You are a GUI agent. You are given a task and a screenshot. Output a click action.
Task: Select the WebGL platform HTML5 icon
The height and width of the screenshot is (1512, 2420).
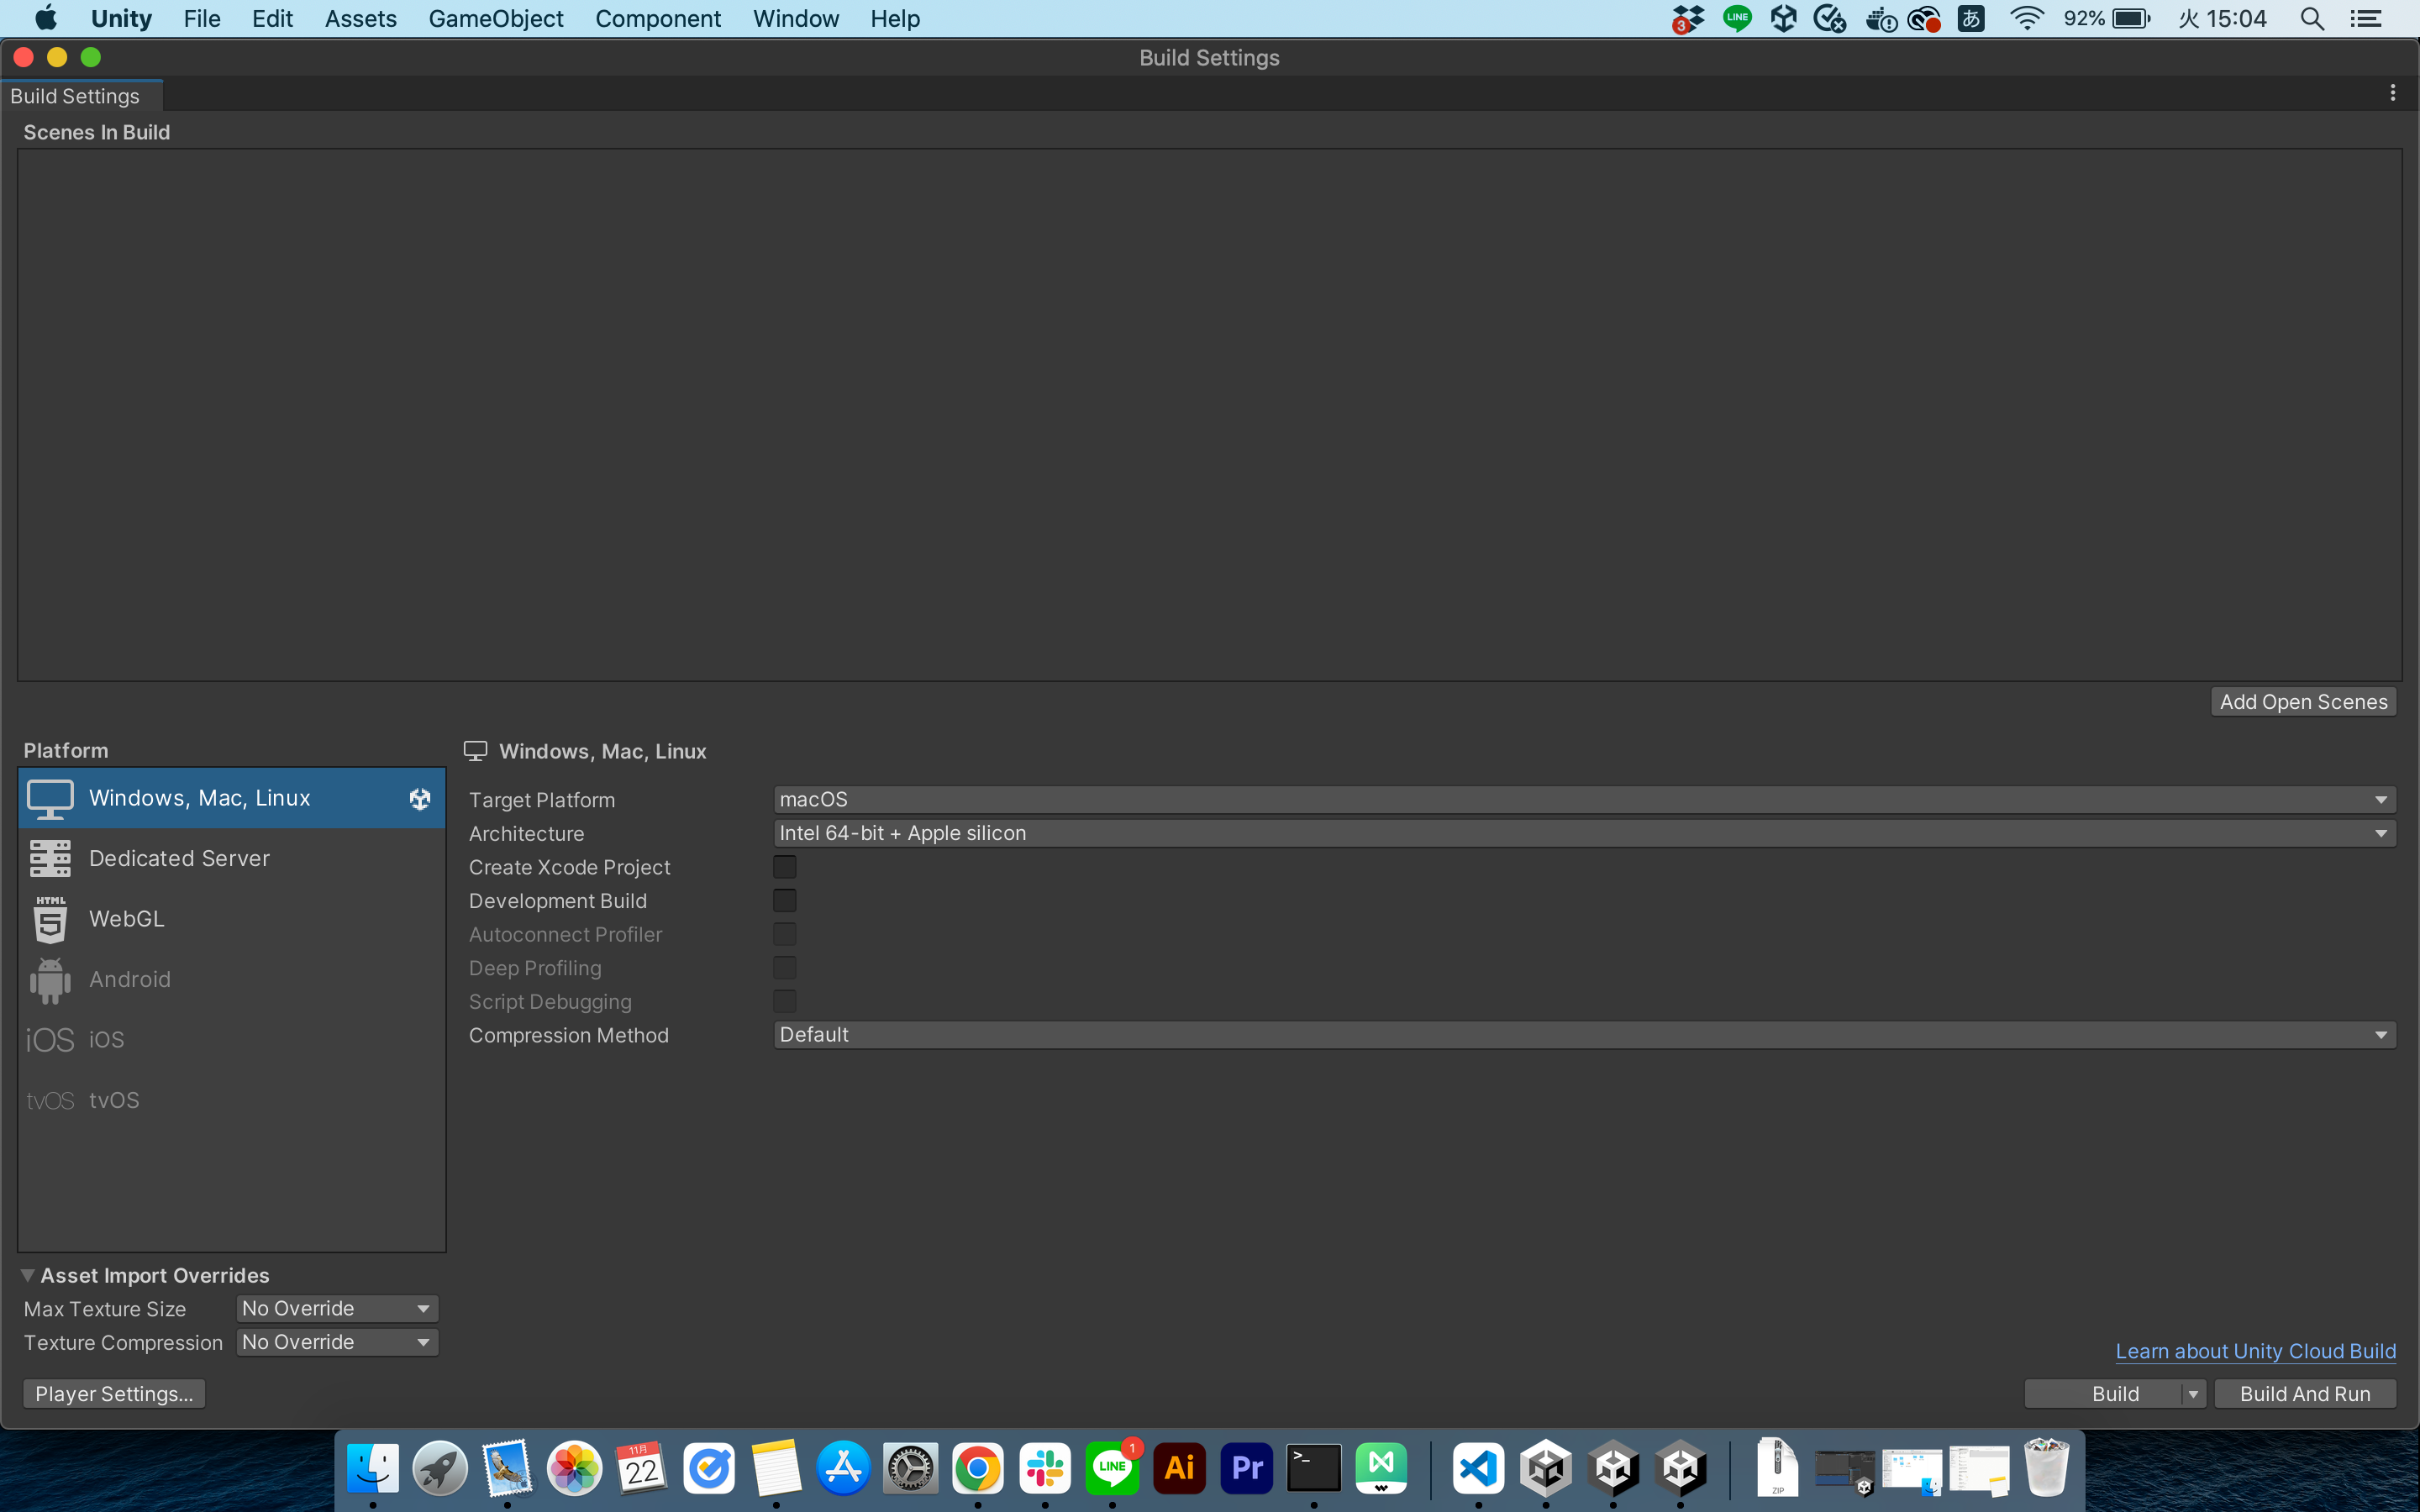click(50, 919)
